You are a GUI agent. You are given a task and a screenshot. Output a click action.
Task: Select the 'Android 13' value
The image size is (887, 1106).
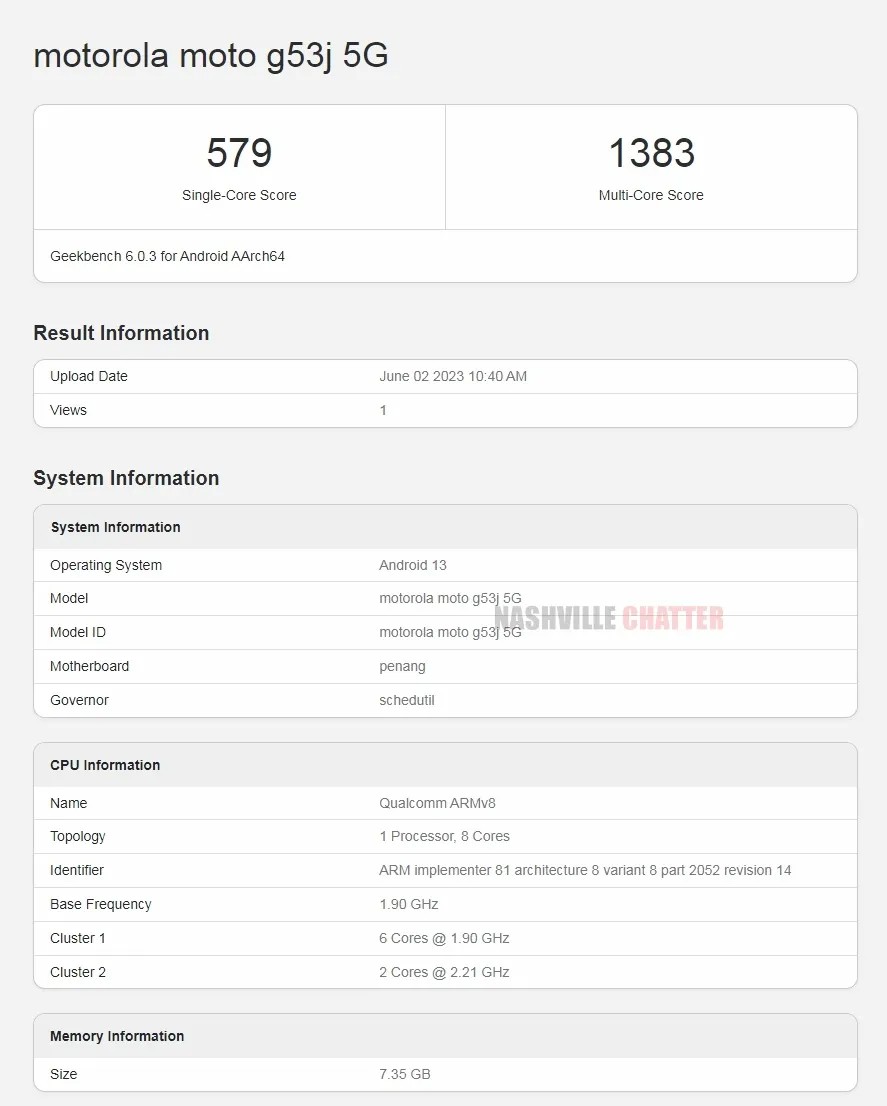(x=413, y=565)
